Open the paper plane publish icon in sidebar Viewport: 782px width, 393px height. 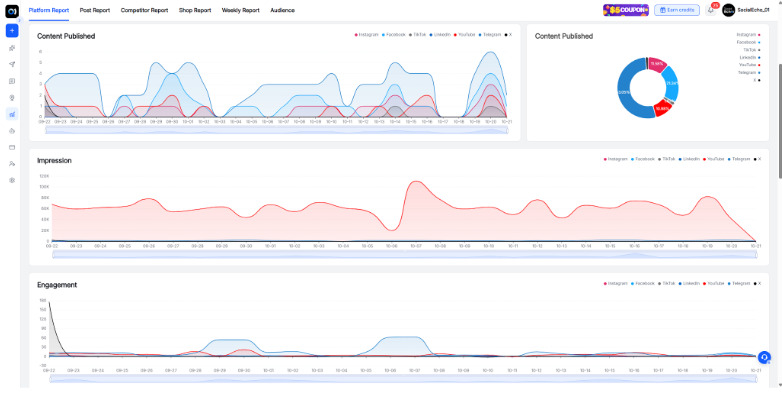point(12,64)
